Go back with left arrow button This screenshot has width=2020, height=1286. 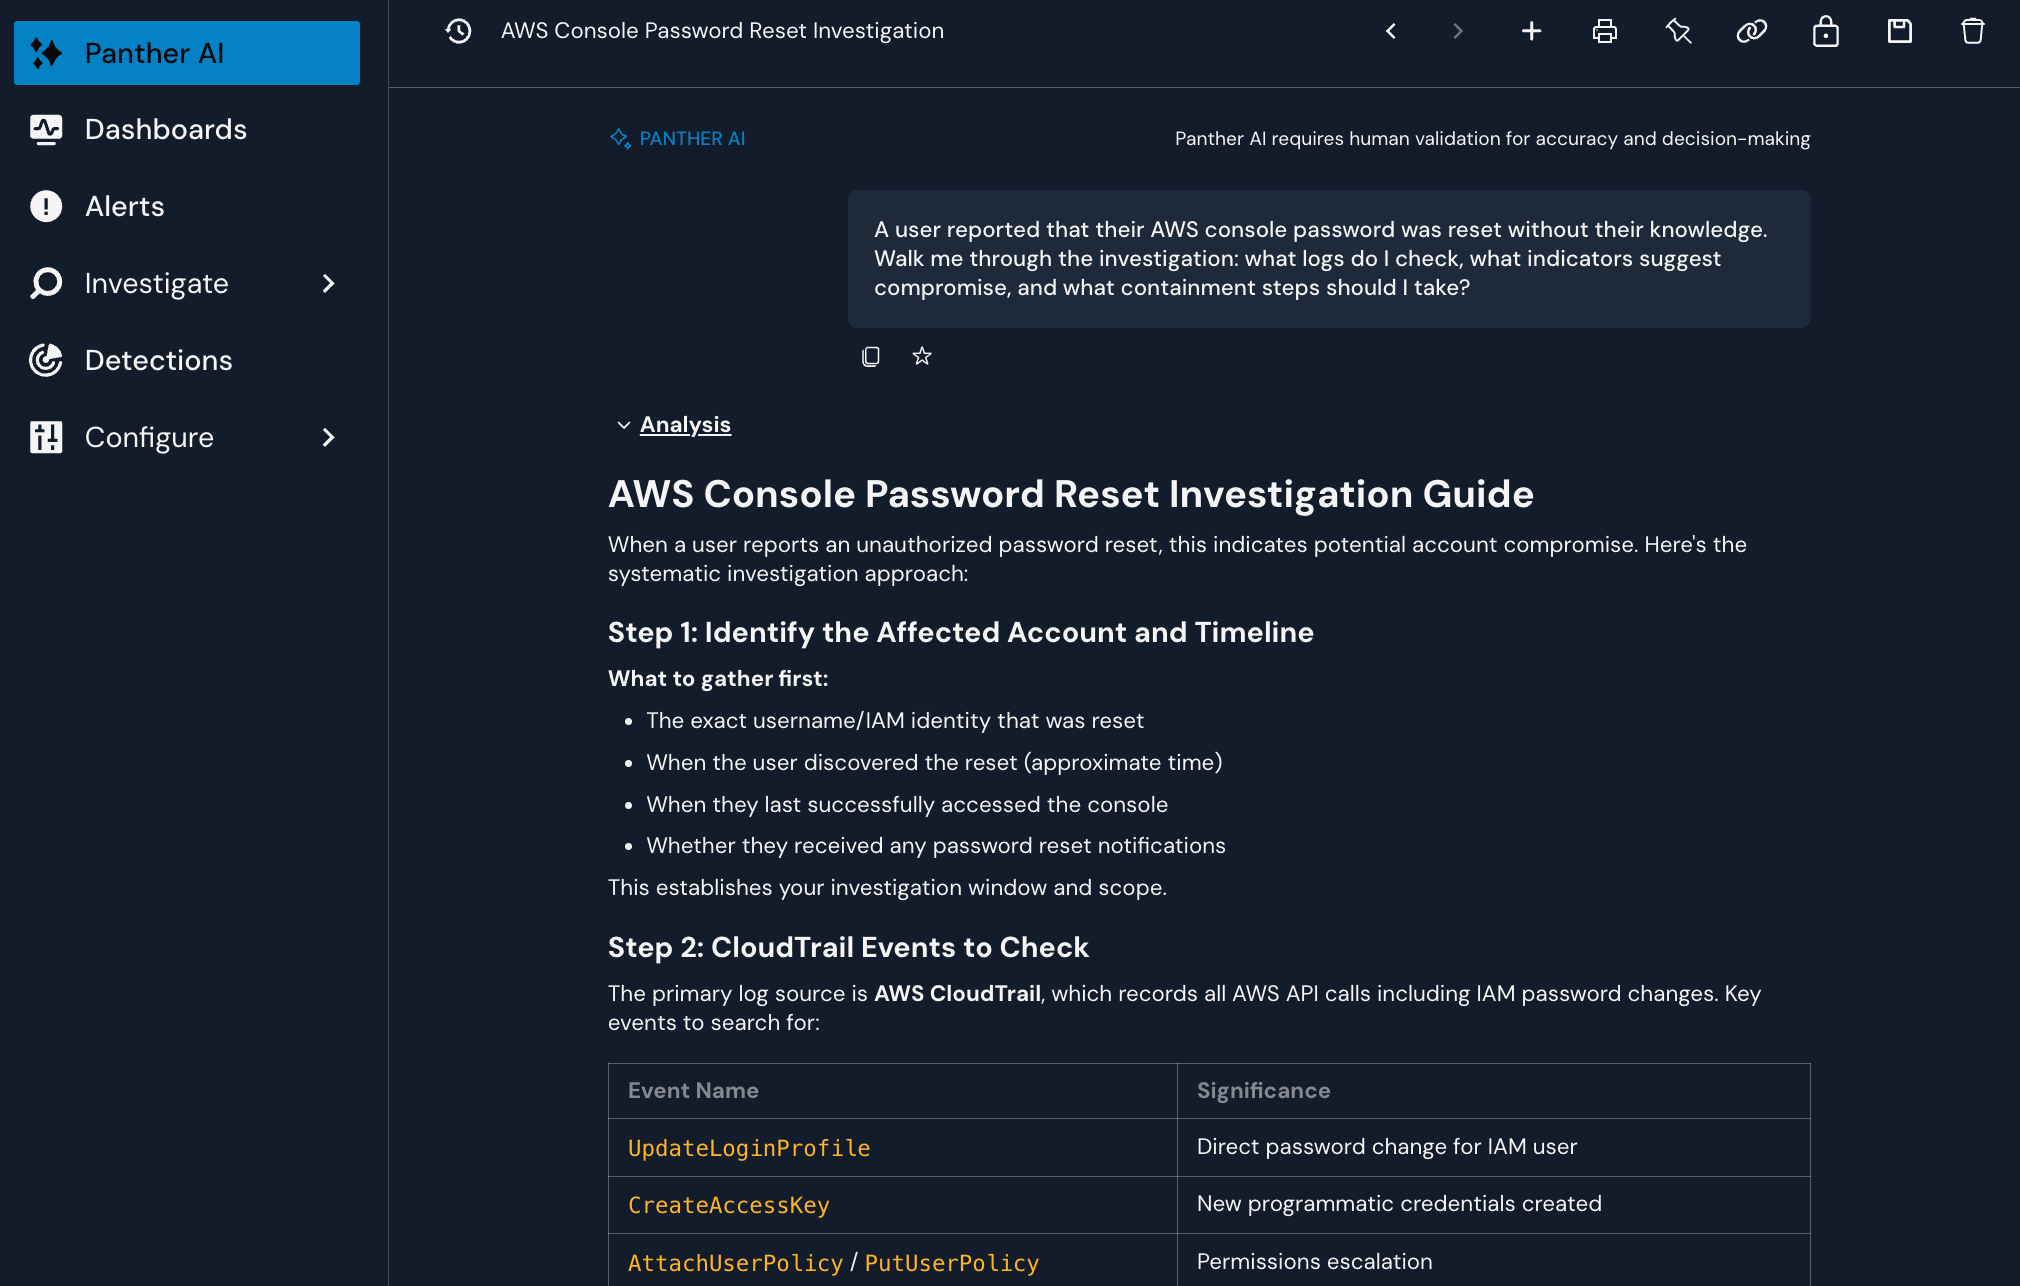coord(1391,31)
